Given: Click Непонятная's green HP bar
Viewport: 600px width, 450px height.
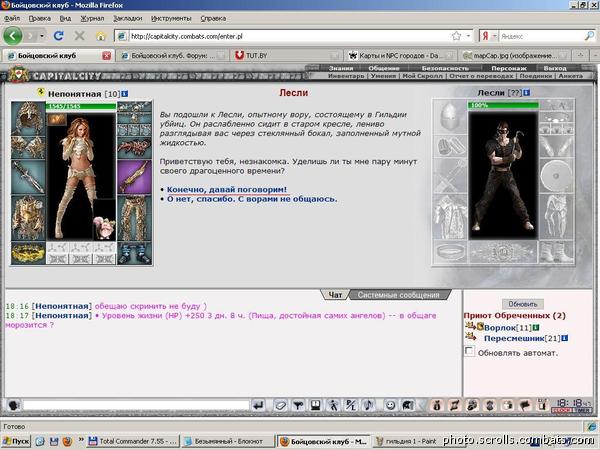Looking at the screenshot, I should pos(81,106).
